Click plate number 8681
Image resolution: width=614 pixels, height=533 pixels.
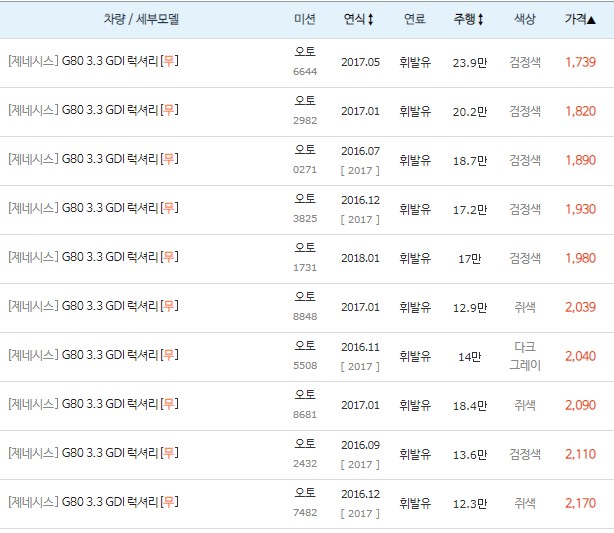(x=305, y=414)
